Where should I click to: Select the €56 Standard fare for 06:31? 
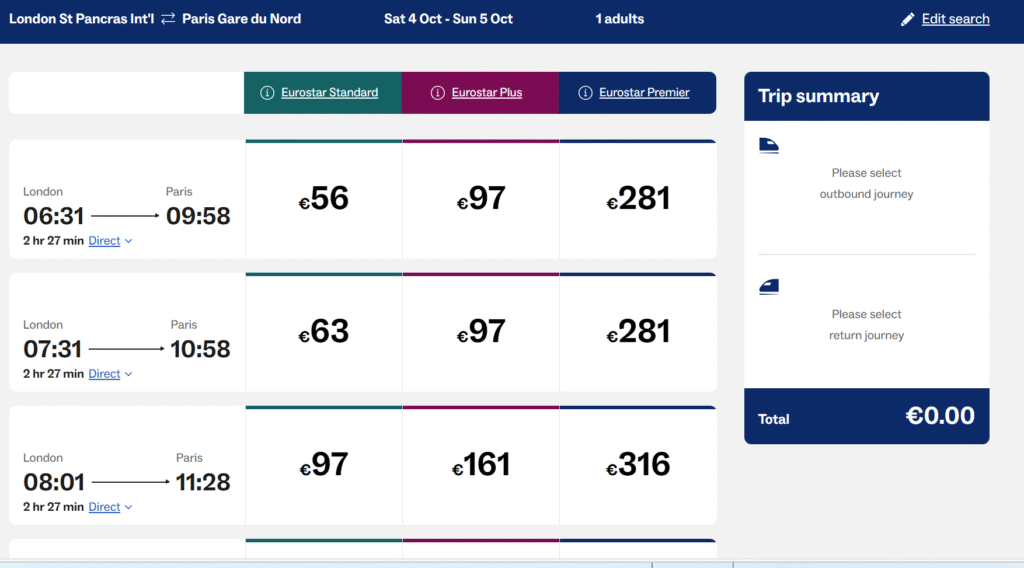coord(324,199)
